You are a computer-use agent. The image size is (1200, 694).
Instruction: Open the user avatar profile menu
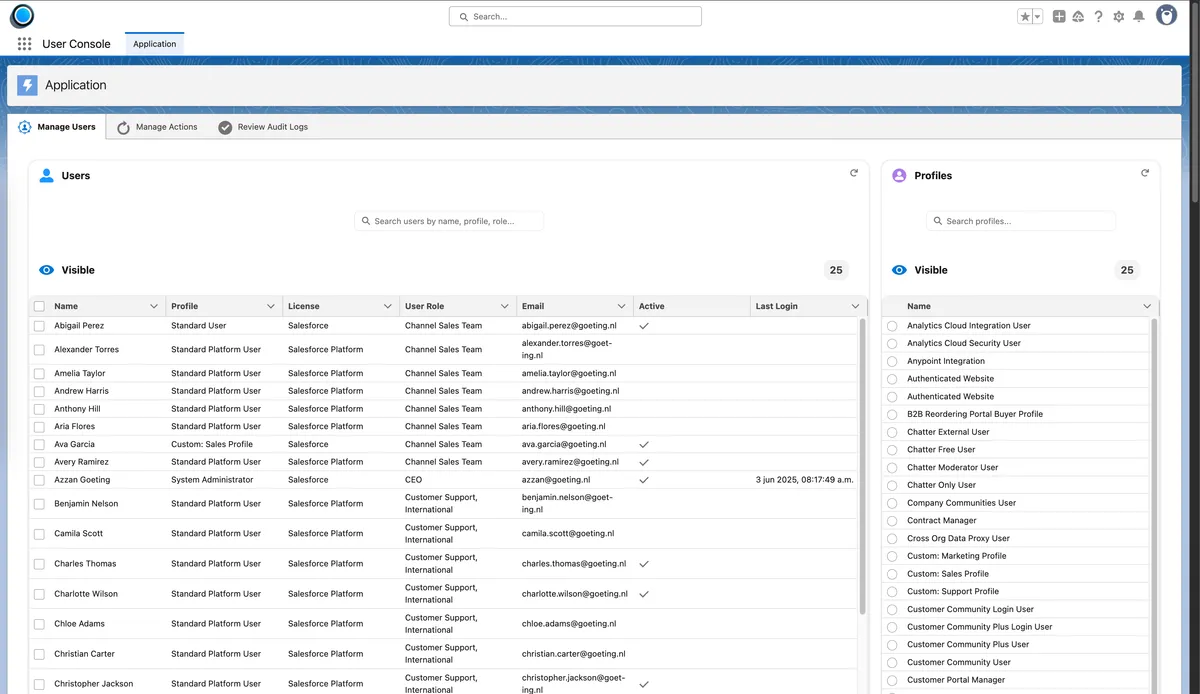point(1166,15)
